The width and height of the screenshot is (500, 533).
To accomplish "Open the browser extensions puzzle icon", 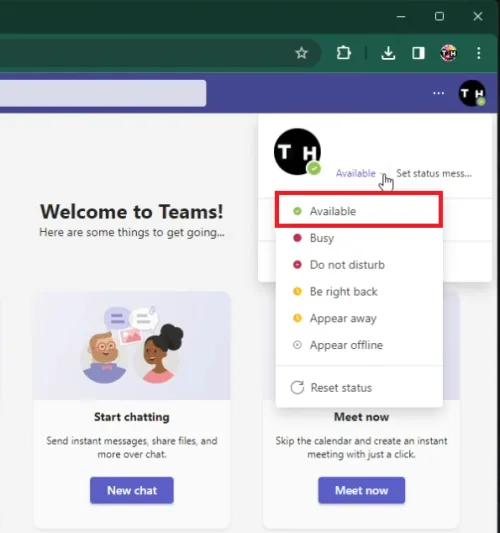I will 344,53.
